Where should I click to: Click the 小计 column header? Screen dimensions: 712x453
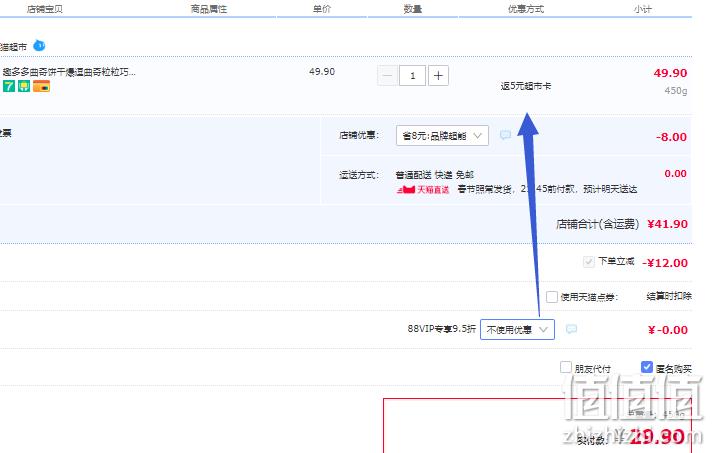click(x=643, y=9)
